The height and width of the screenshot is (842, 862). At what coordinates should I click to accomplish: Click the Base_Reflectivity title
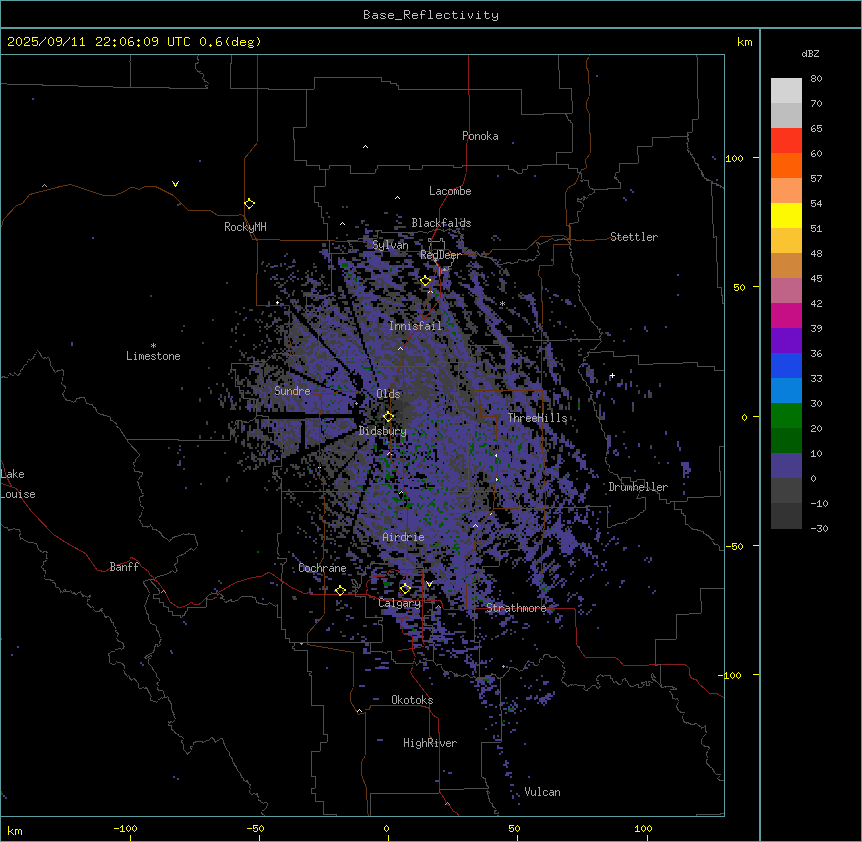click(x=431, y=15)
